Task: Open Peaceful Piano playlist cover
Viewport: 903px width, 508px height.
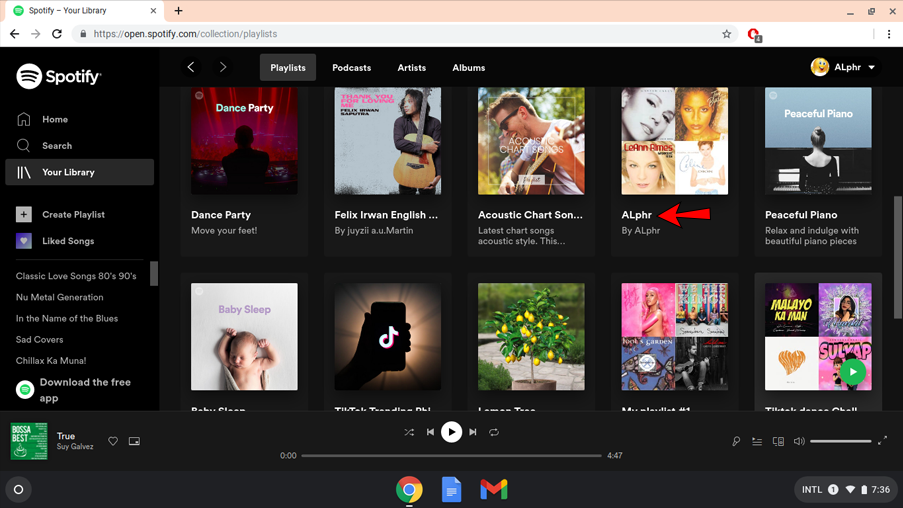Action: (818, 141)
